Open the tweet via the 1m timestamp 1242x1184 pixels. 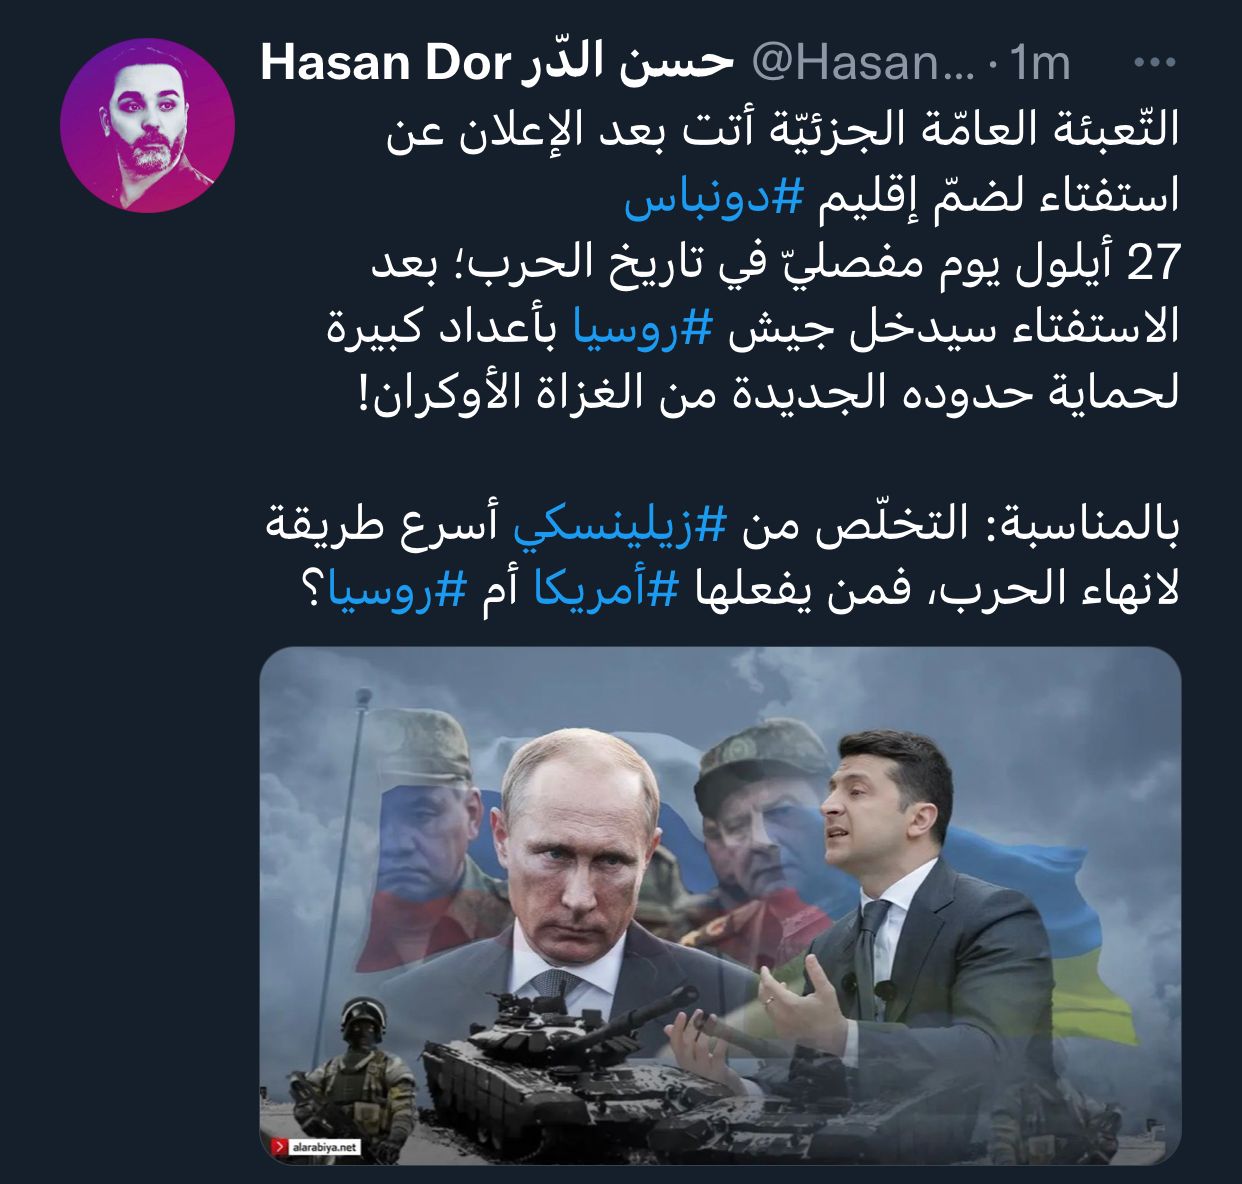coord(1040,64)
